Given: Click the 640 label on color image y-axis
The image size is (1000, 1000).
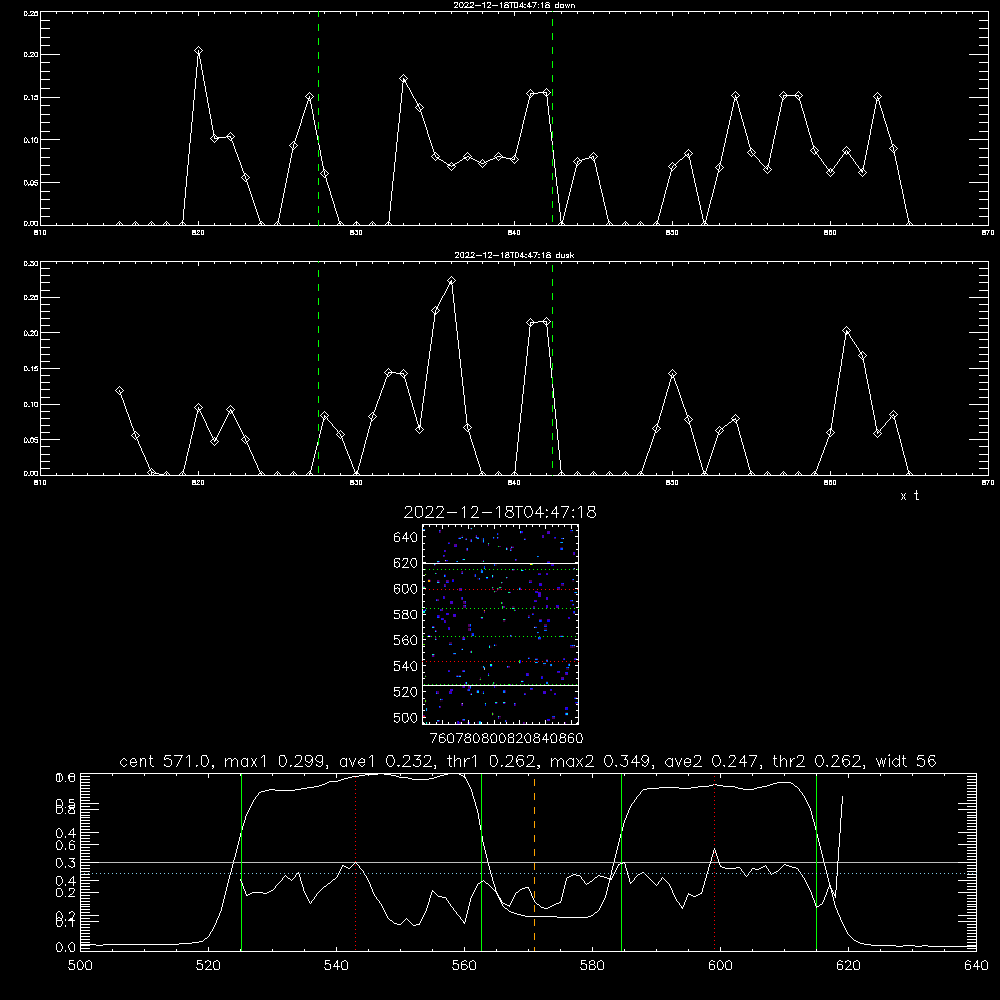Looking at the screenshot, I should [x=406, y=537].
